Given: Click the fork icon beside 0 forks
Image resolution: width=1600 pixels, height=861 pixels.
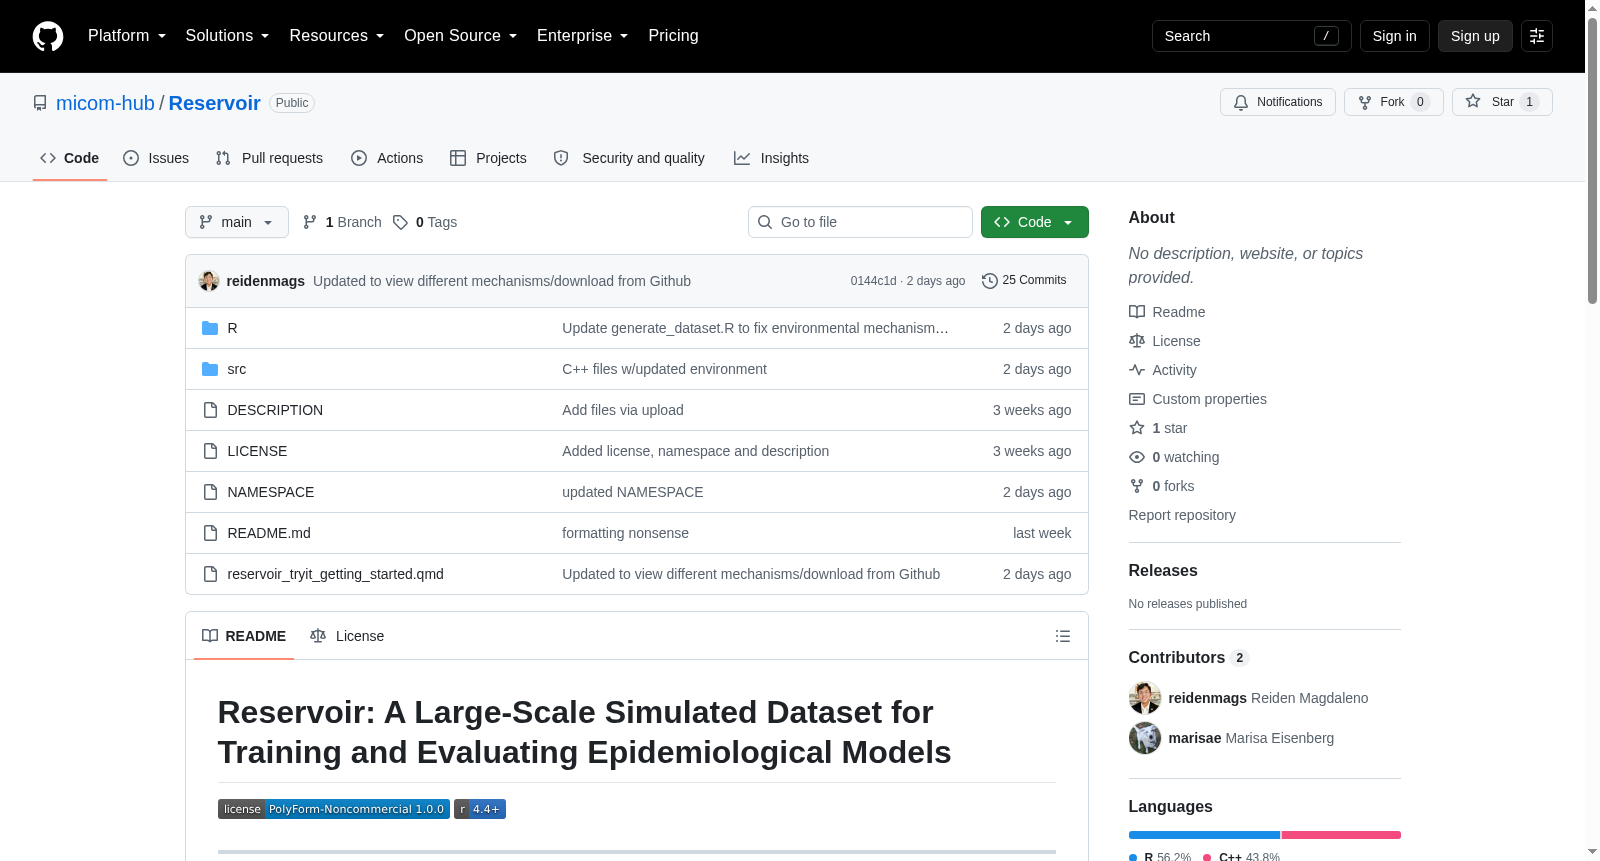Looking at the screenshot, I should pos(1137,486).
